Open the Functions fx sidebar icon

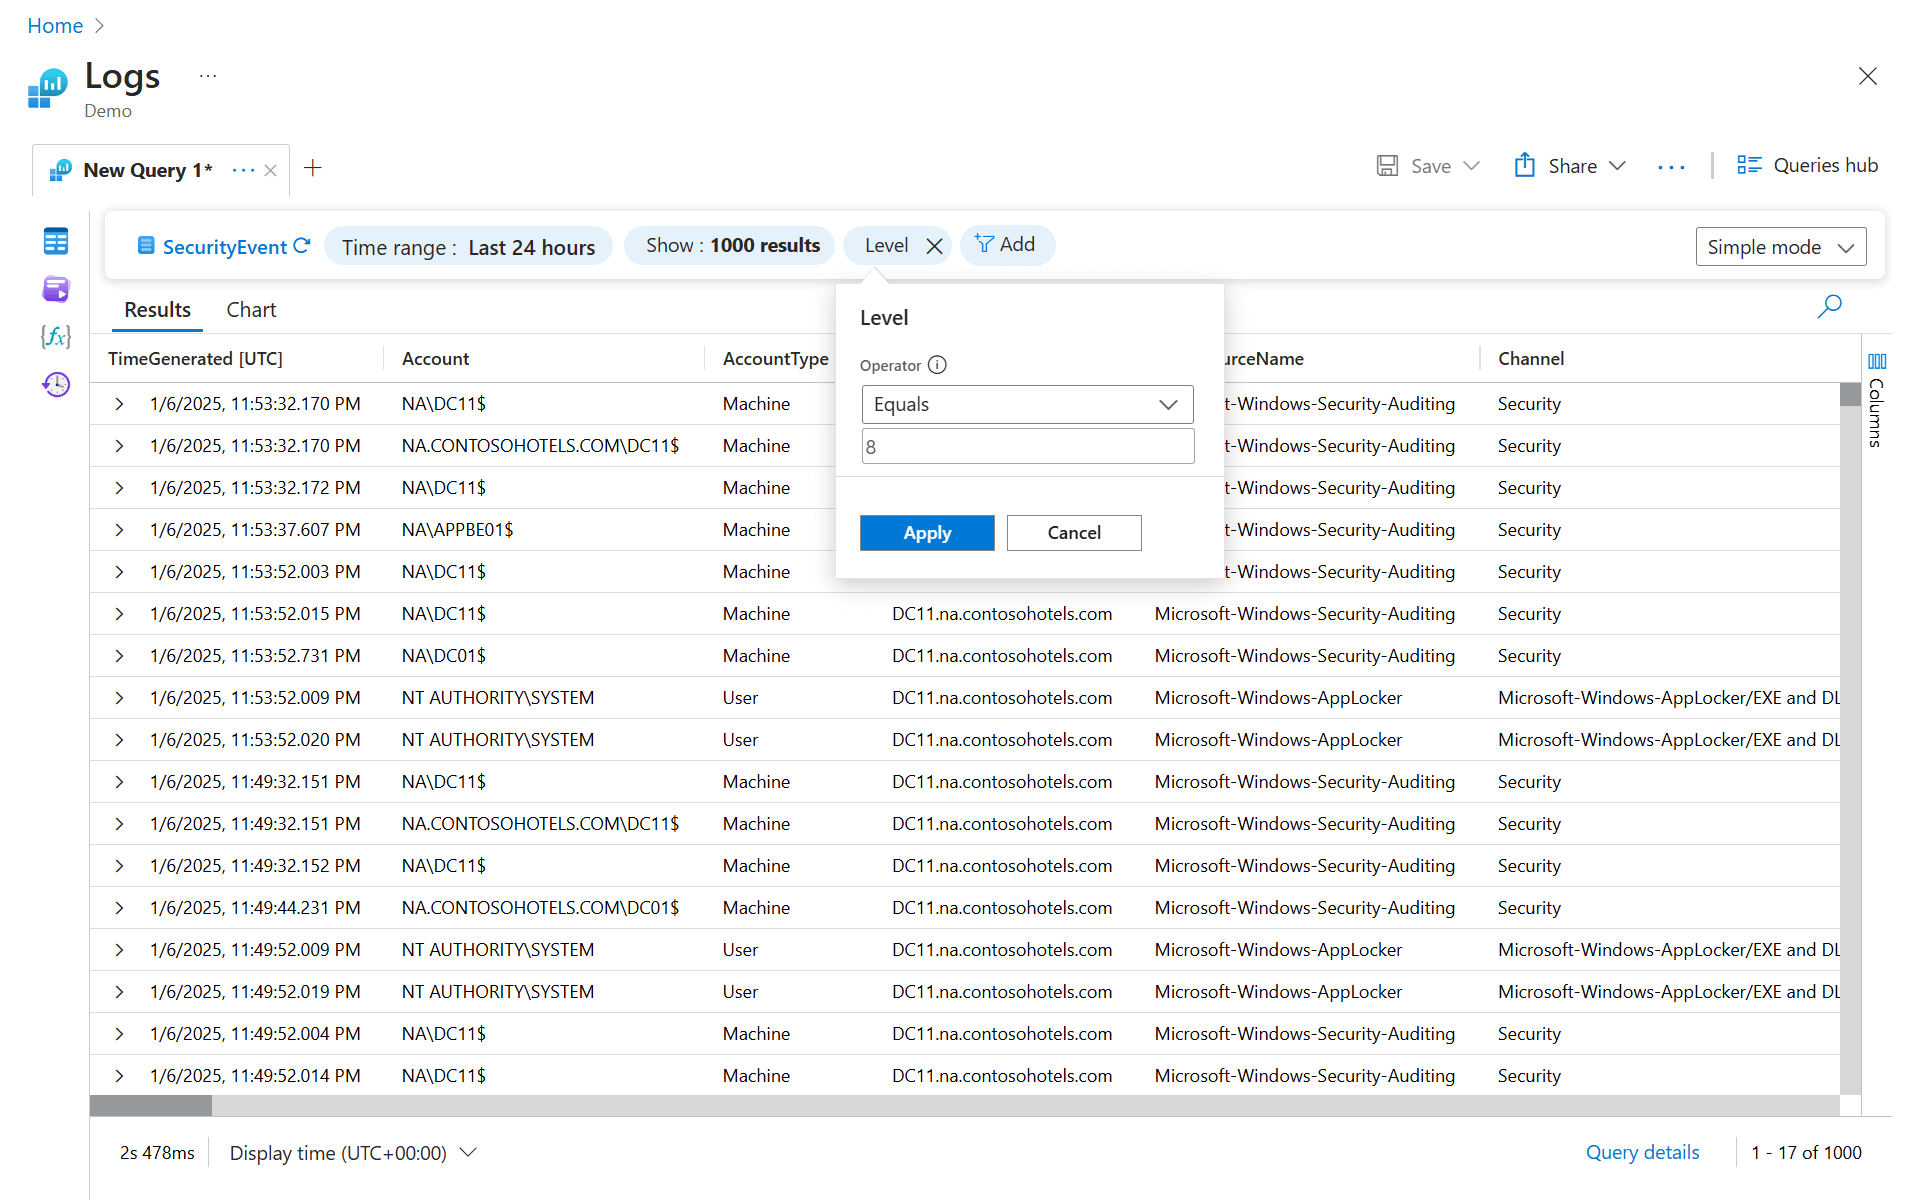click(x=56, y=336)
